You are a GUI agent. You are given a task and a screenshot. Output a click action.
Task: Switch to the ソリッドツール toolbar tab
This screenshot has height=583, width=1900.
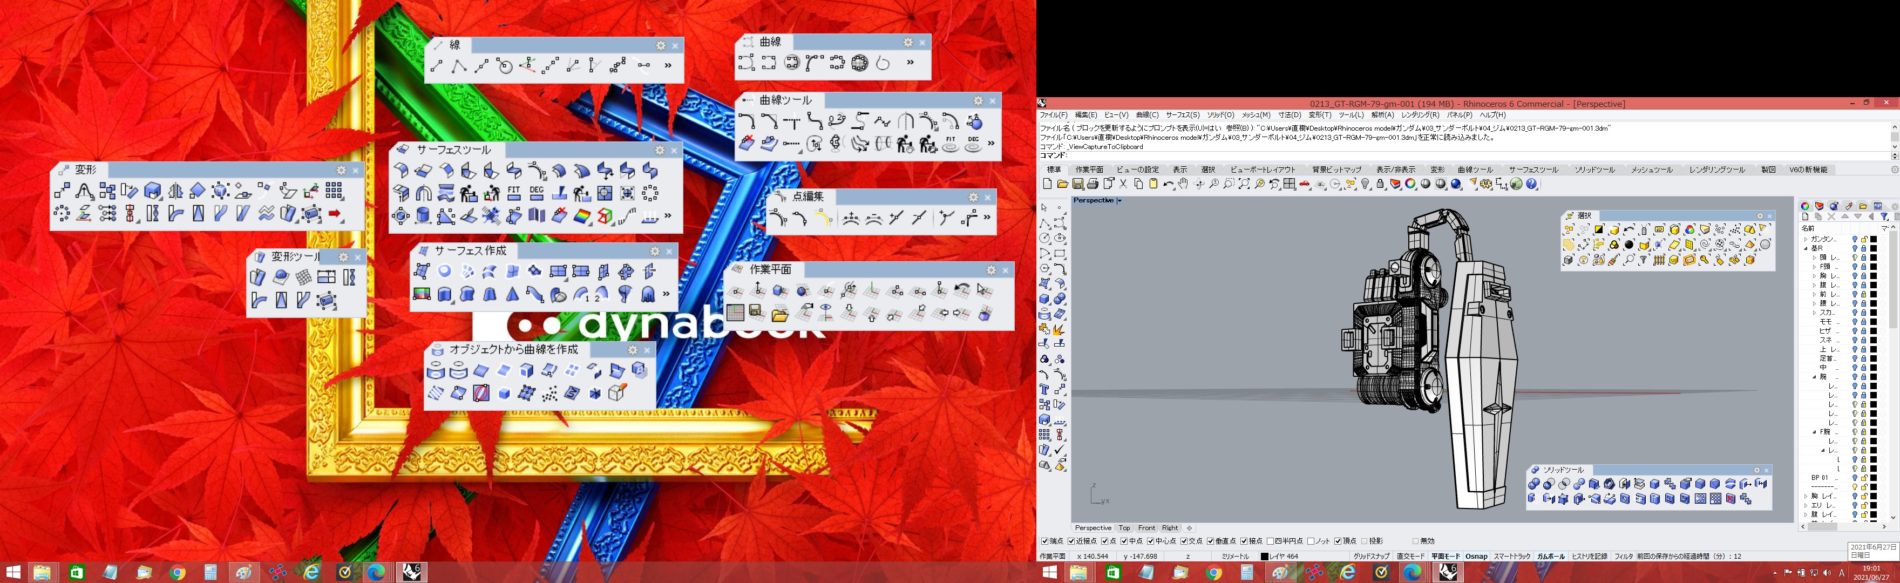click(1594, 170)
